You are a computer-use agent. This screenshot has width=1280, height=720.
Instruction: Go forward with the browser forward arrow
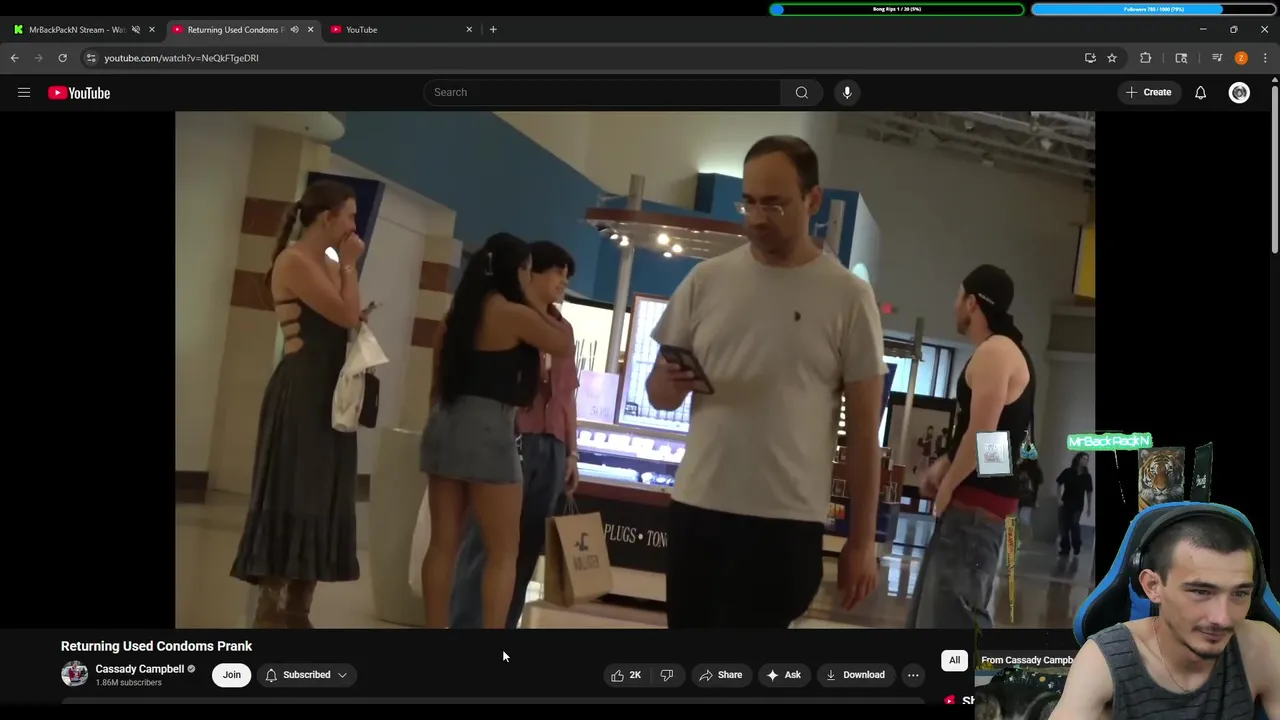coord(38,58)
